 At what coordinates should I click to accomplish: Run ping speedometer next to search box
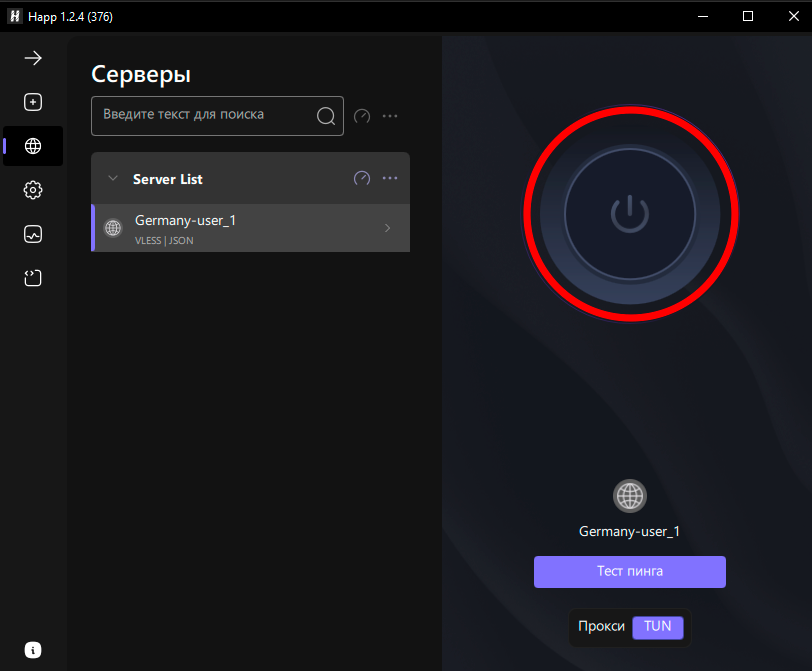[x=362, y=116]
